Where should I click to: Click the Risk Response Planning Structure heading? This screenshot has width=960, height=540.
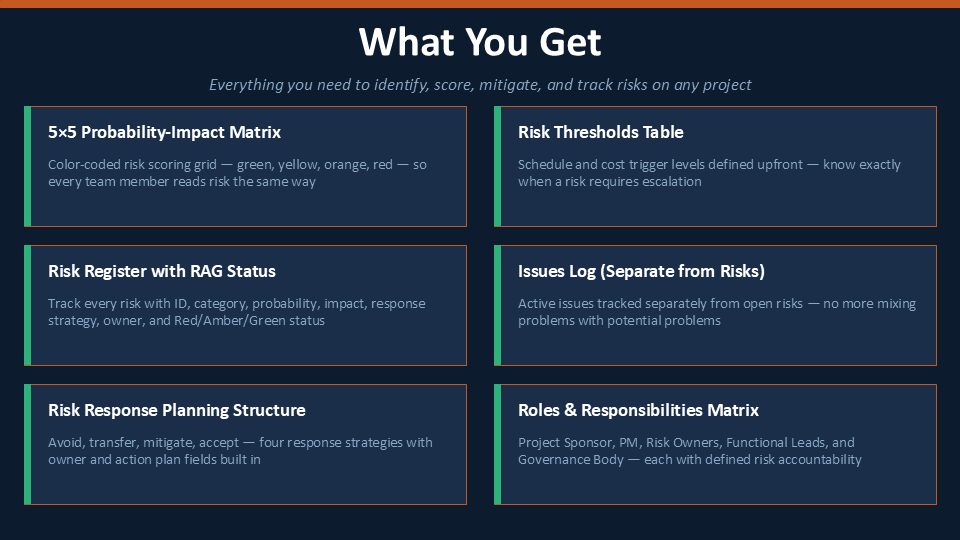point(176,410)
